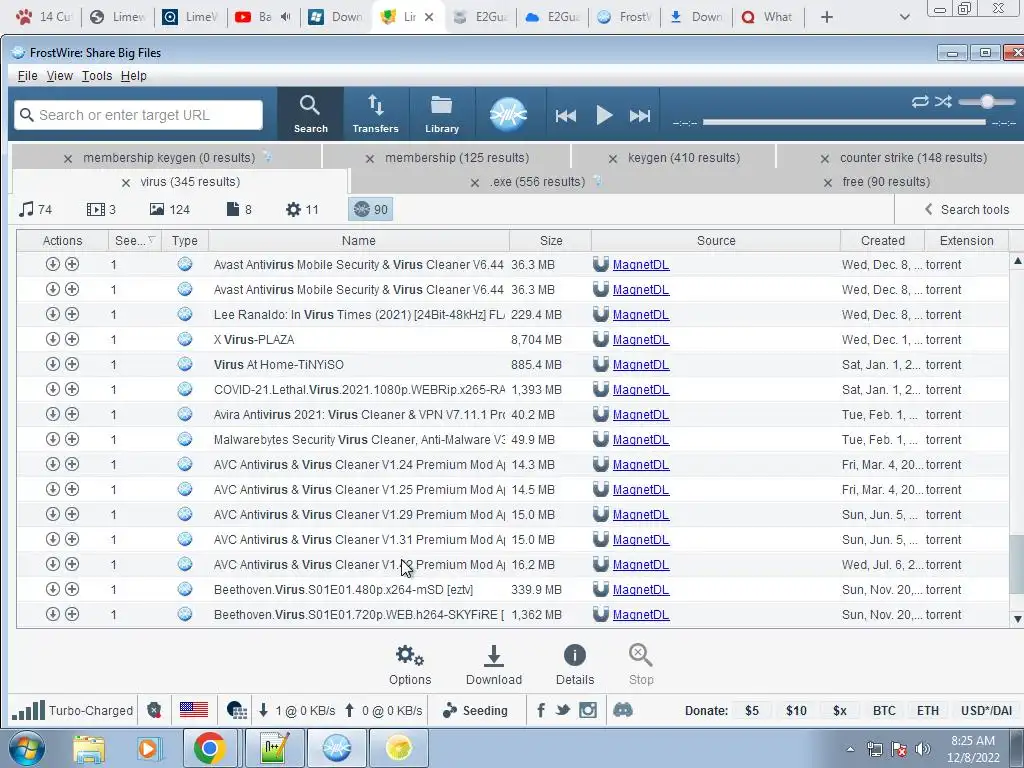Screen dimensions: 1024x768
Task: Click the Options gear button
Action: tap(410, 665)
